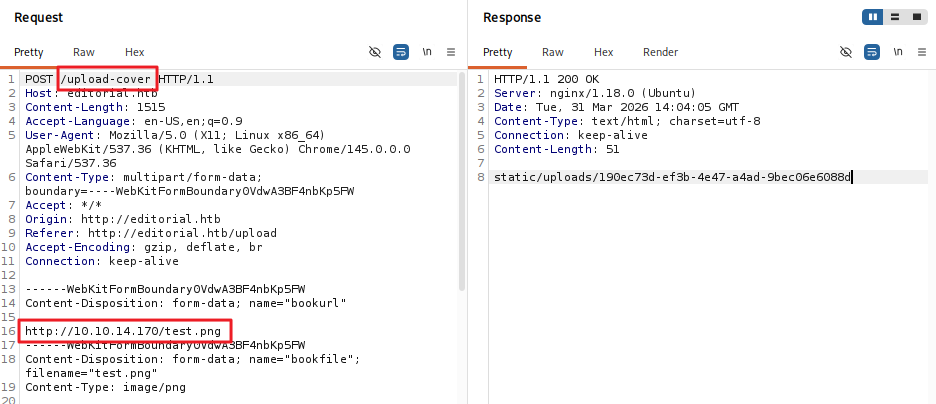Screen dimensions: 936x404
Task: Switch to combined tabbed layout view
Action: tap(915, 17)
